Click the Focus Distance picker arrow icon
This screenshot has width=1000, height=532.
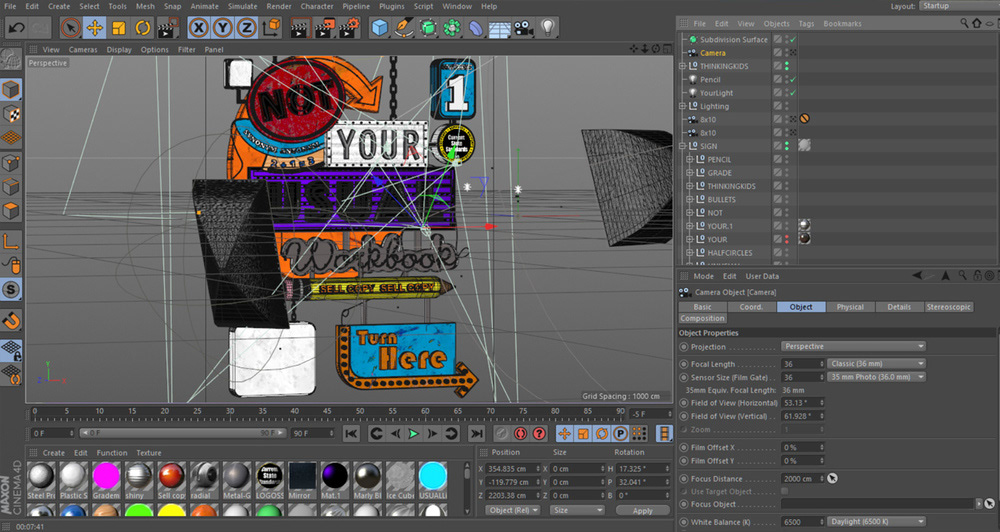[x=832, y=478]
